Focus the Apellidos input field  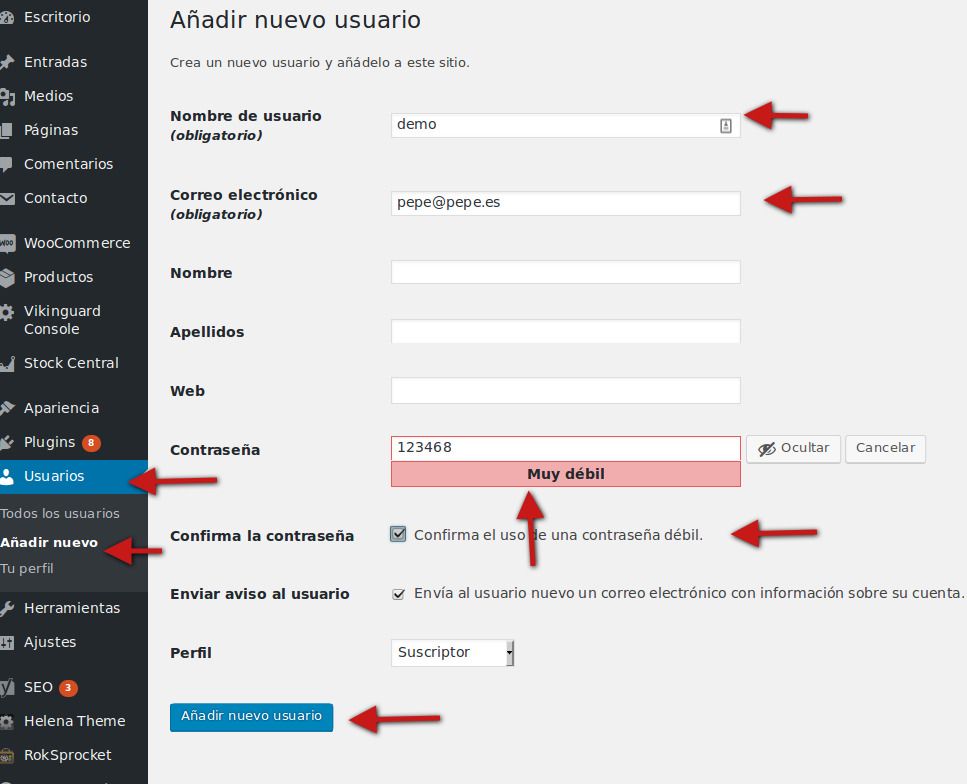click(566, 331)
